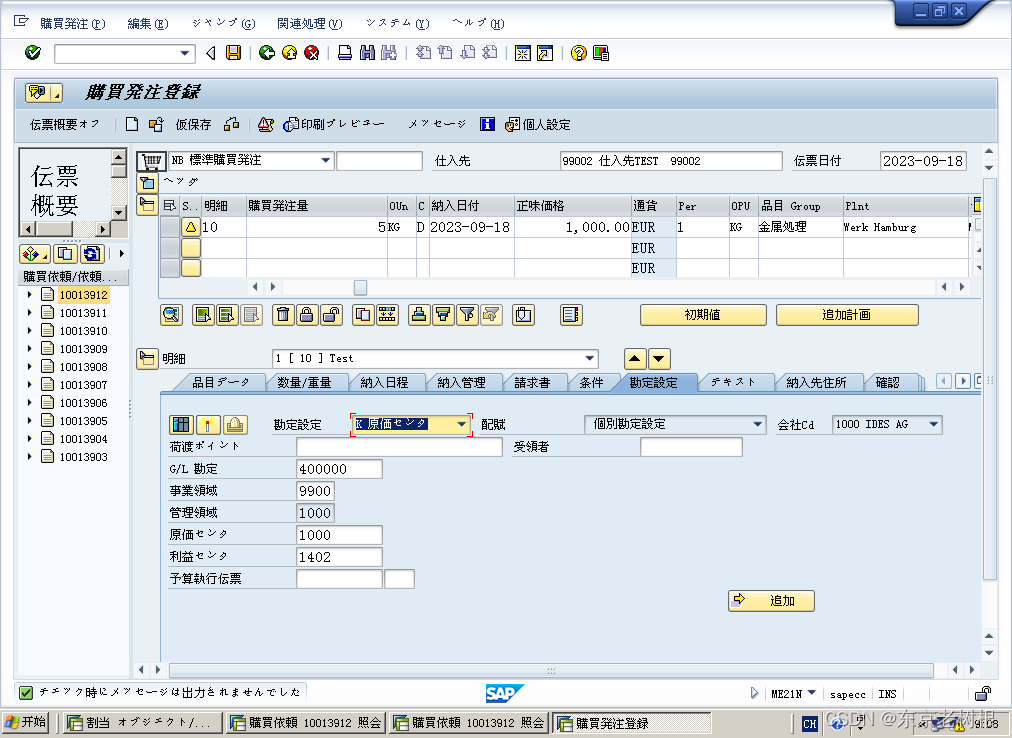Toggle 伝票概要オフ document overview
The width and height of the screenshot is (1012, 738).
62,124
